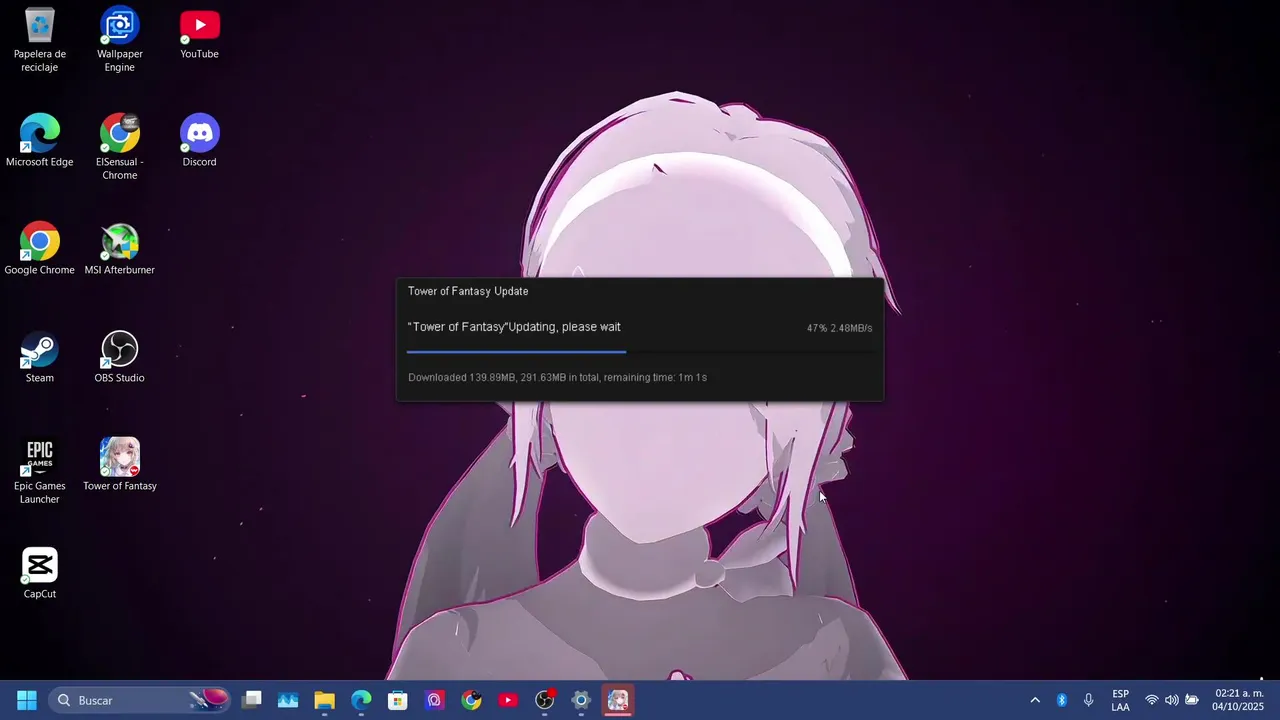The image size is (1280, 720).
Task: Switch to OBS Studio in the taskbar
Action: tap(545, 700)
